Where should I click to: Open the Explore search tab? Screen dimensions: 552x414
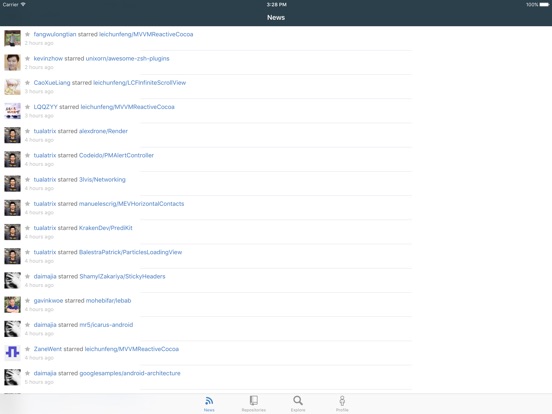298,403
